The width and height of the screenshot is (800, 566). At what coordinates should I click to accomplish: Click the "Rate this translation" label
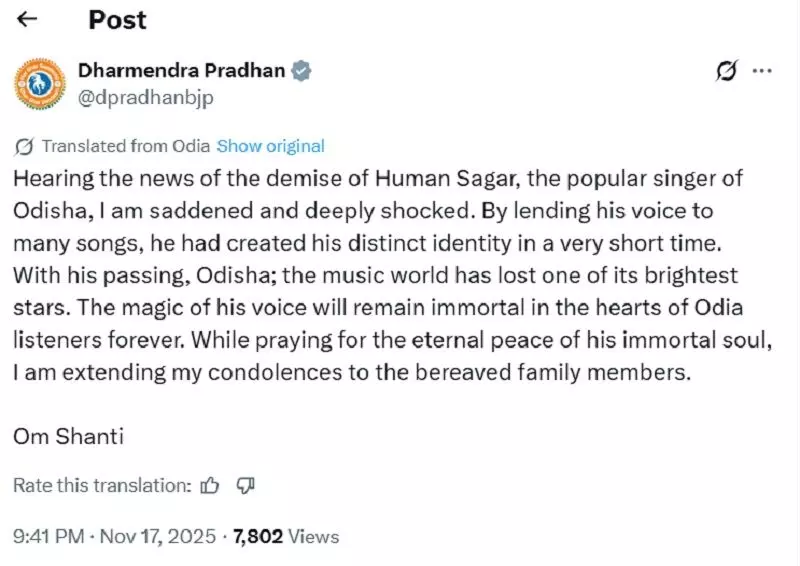101,486
